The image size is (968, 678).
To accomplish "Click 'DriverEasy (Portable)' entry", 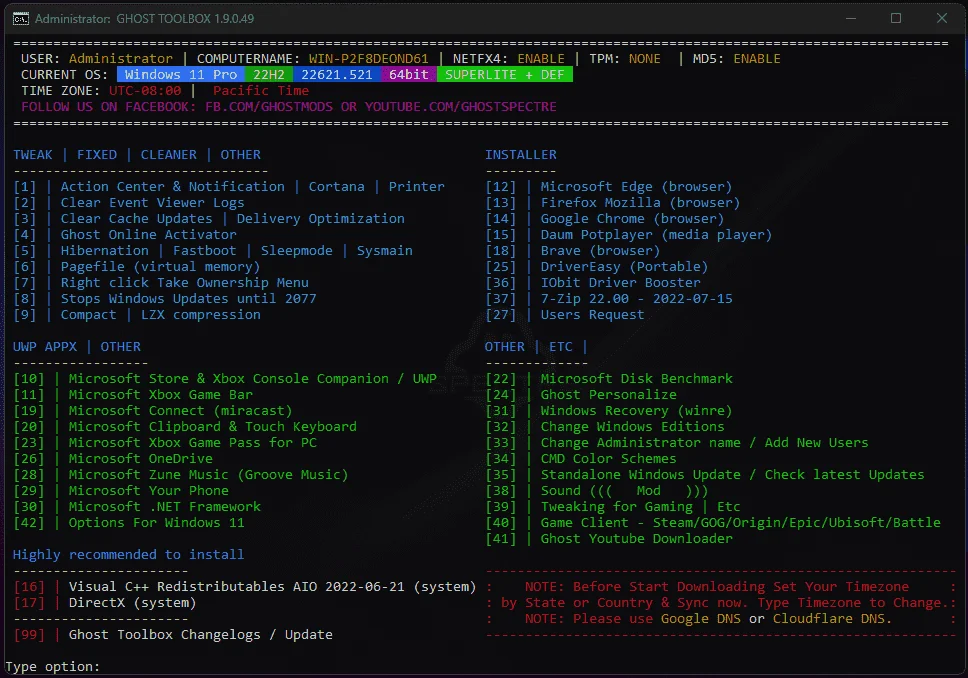I will (624, 267).
